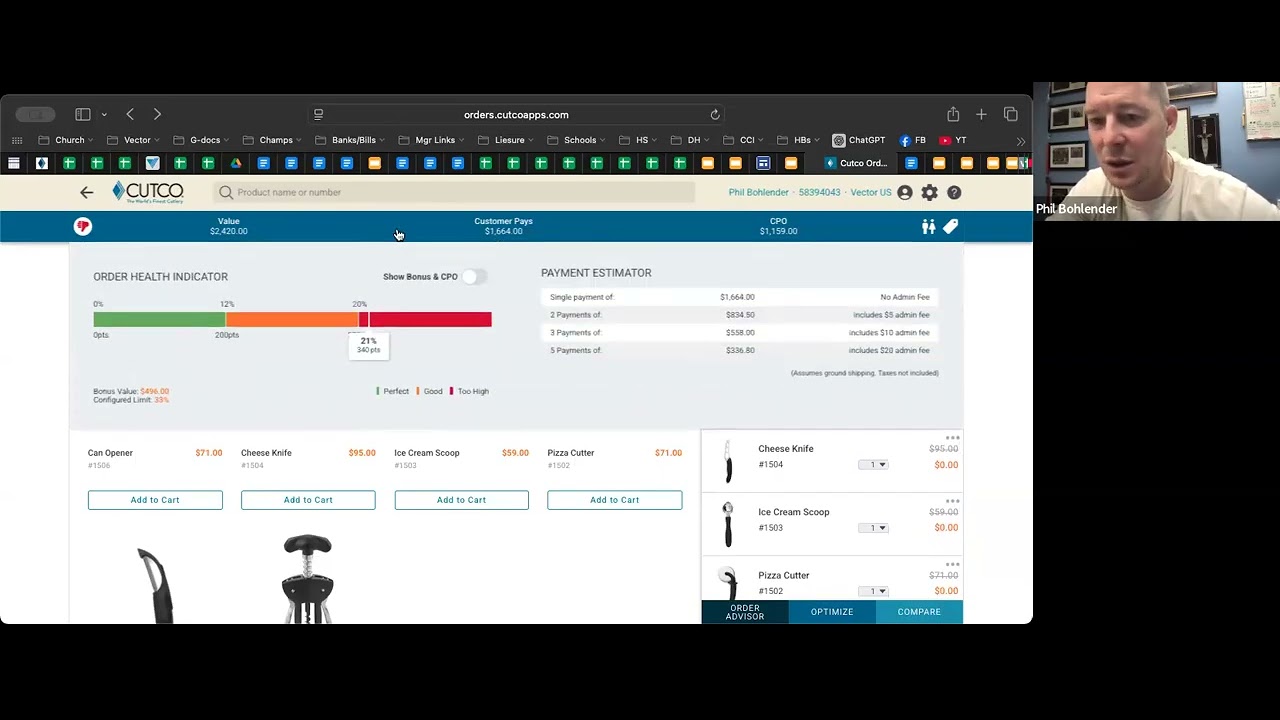The width and height of the screenshot is (1280, 720).
Task: Open the Liesure bookmarks folder
Action: [505, 141]
